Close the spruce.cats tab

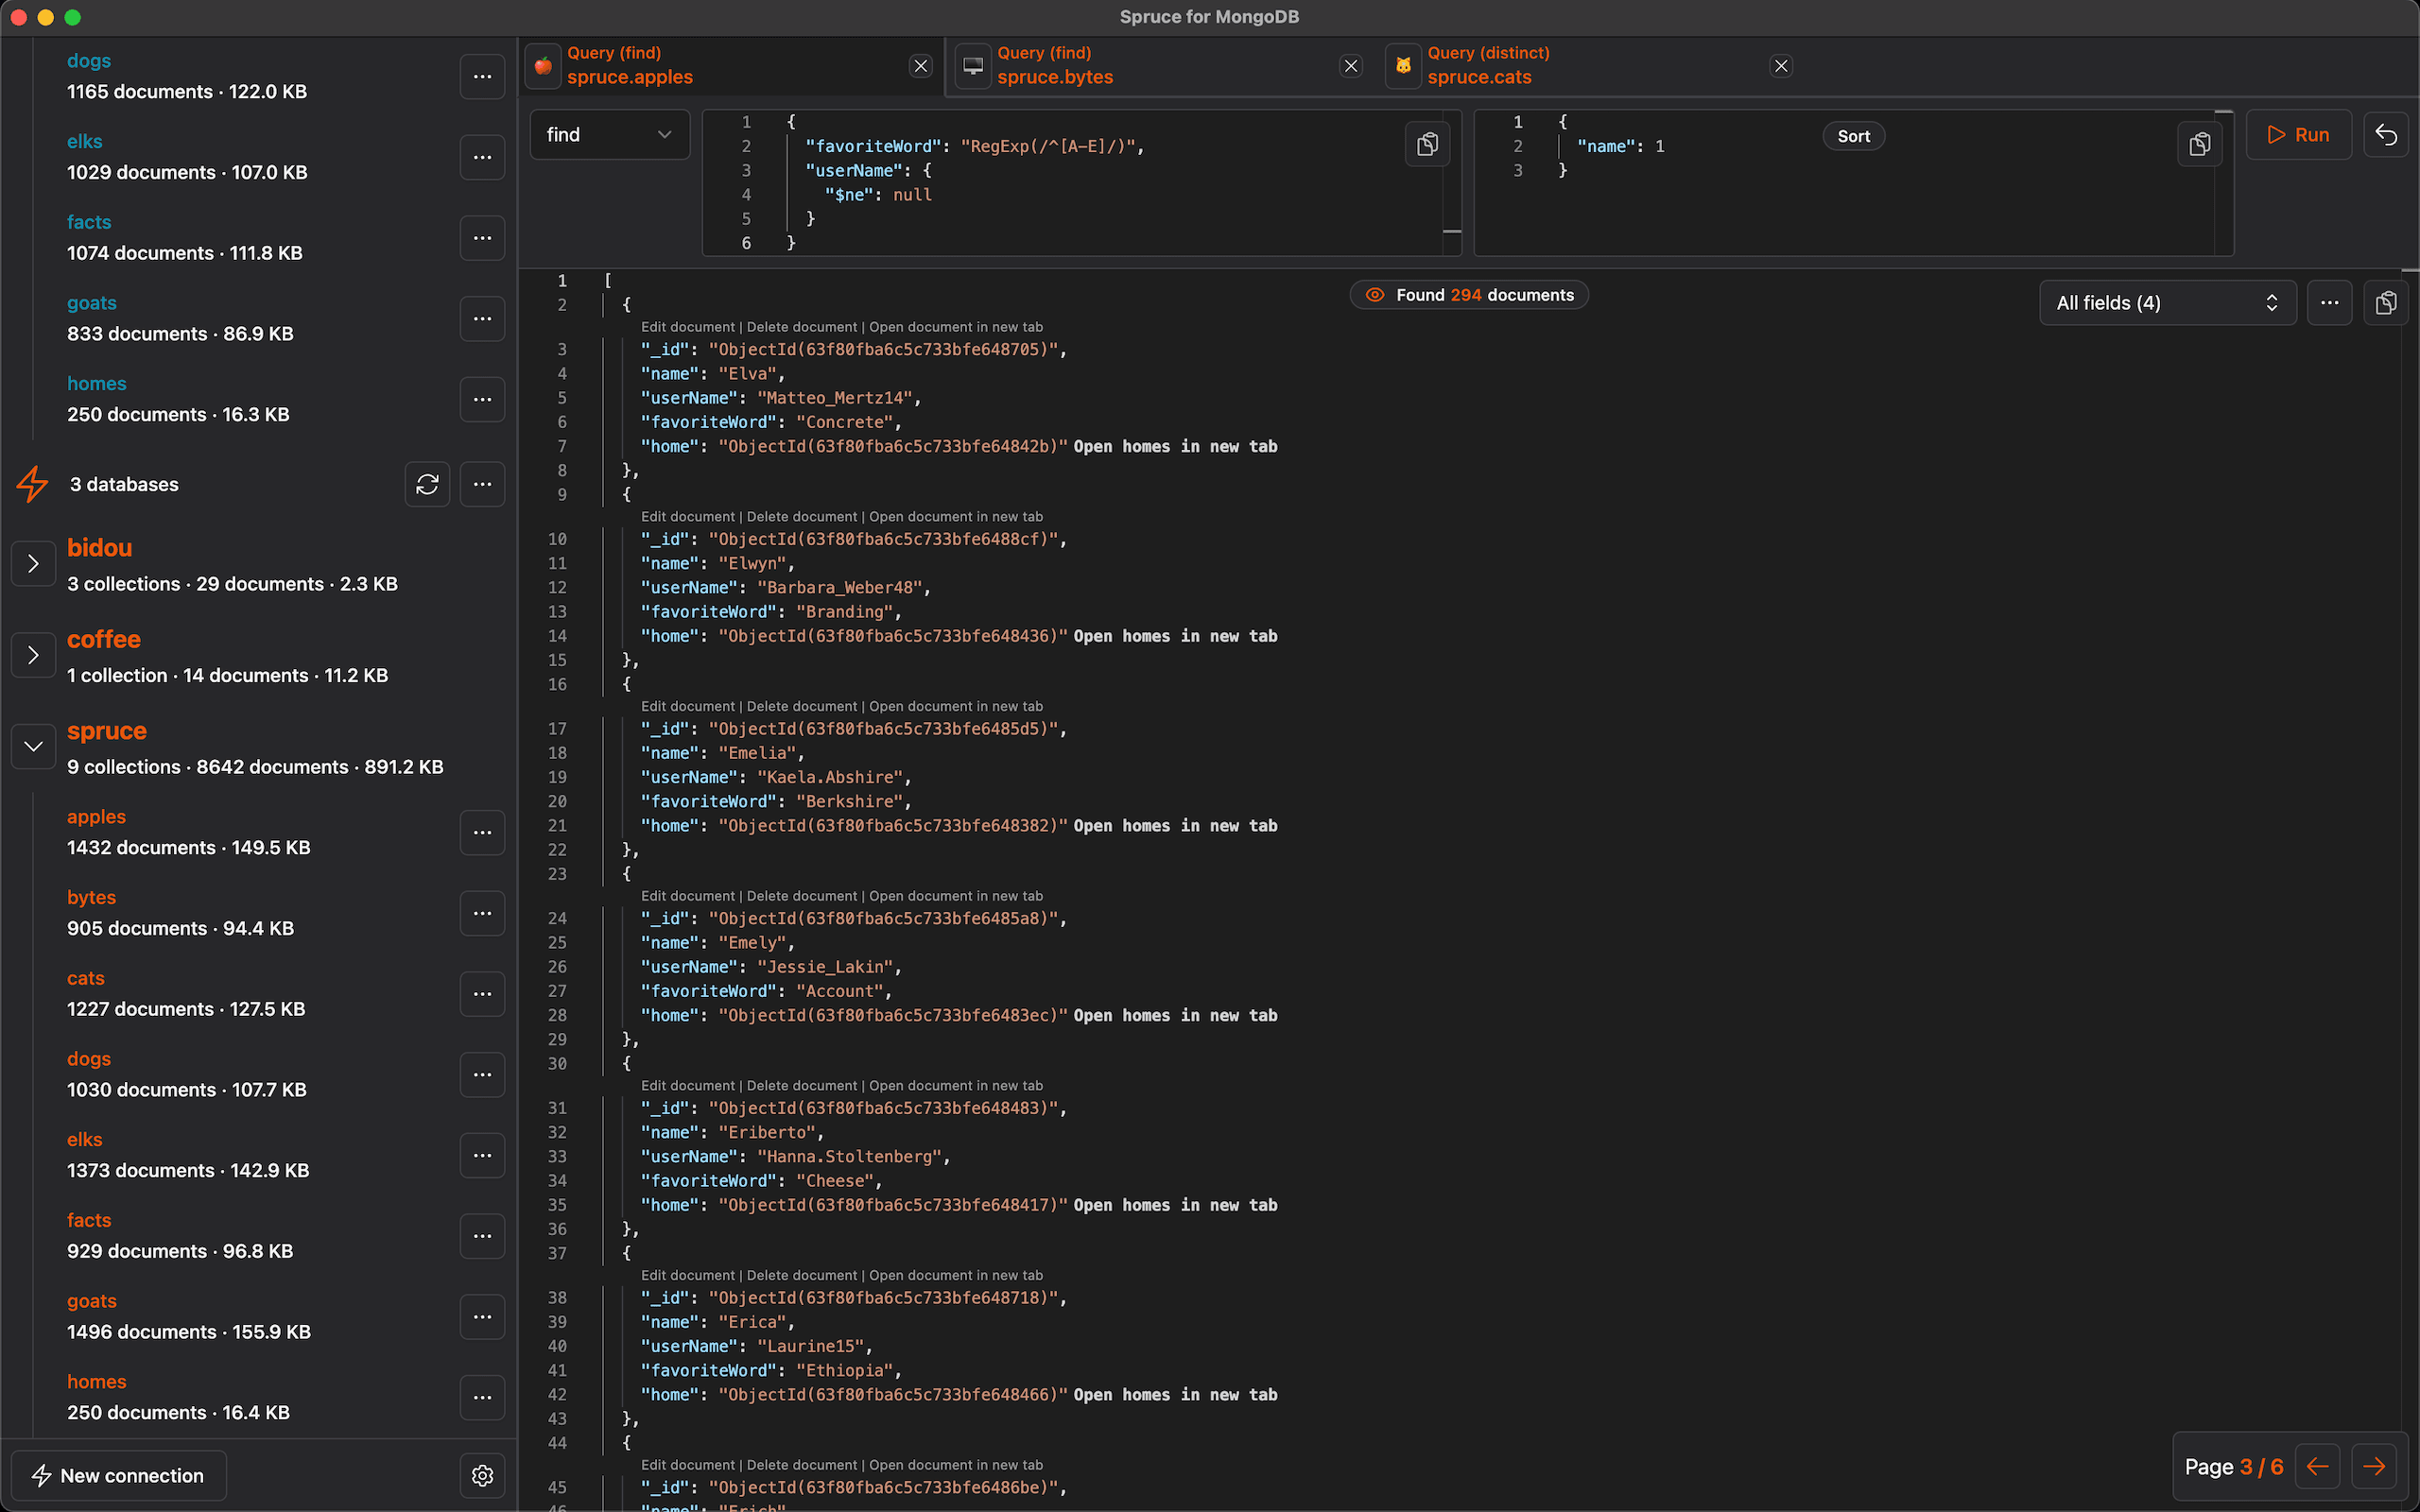coord(1781,66)
